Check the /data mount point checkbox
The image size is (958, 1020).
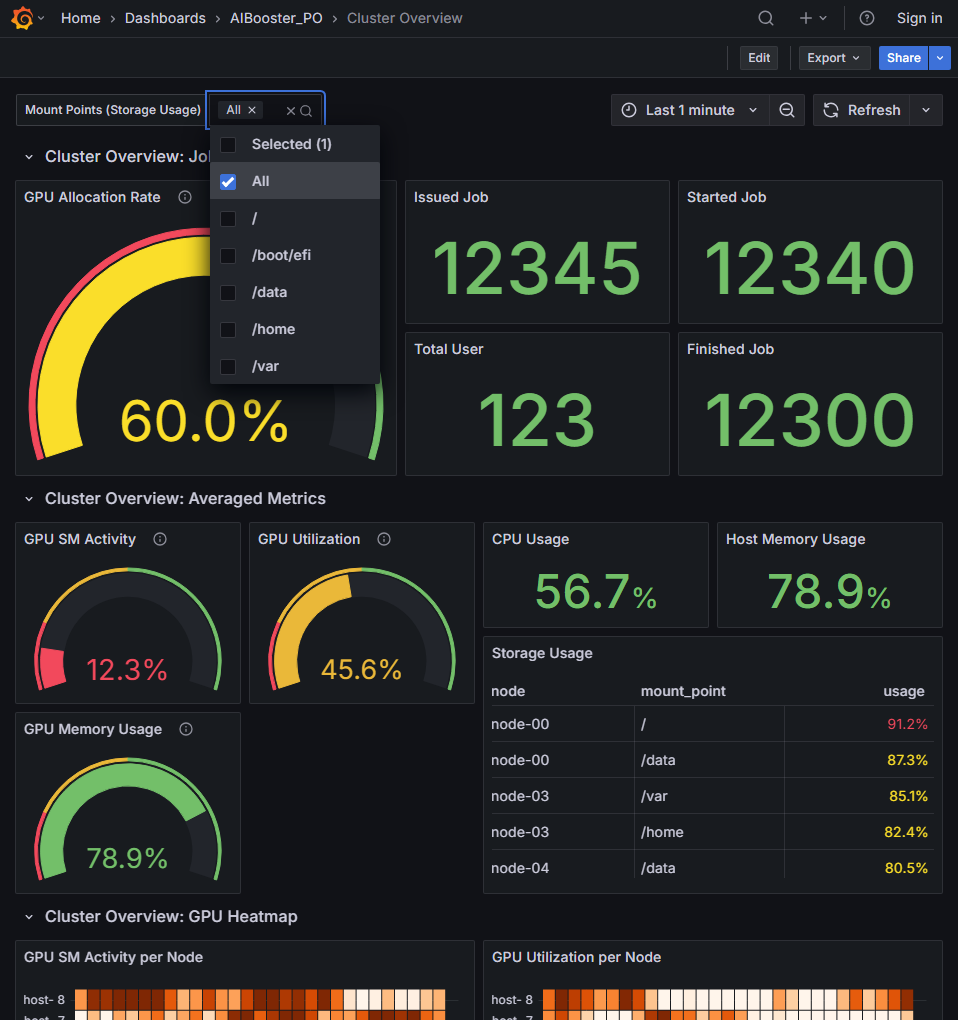[228, 292]
